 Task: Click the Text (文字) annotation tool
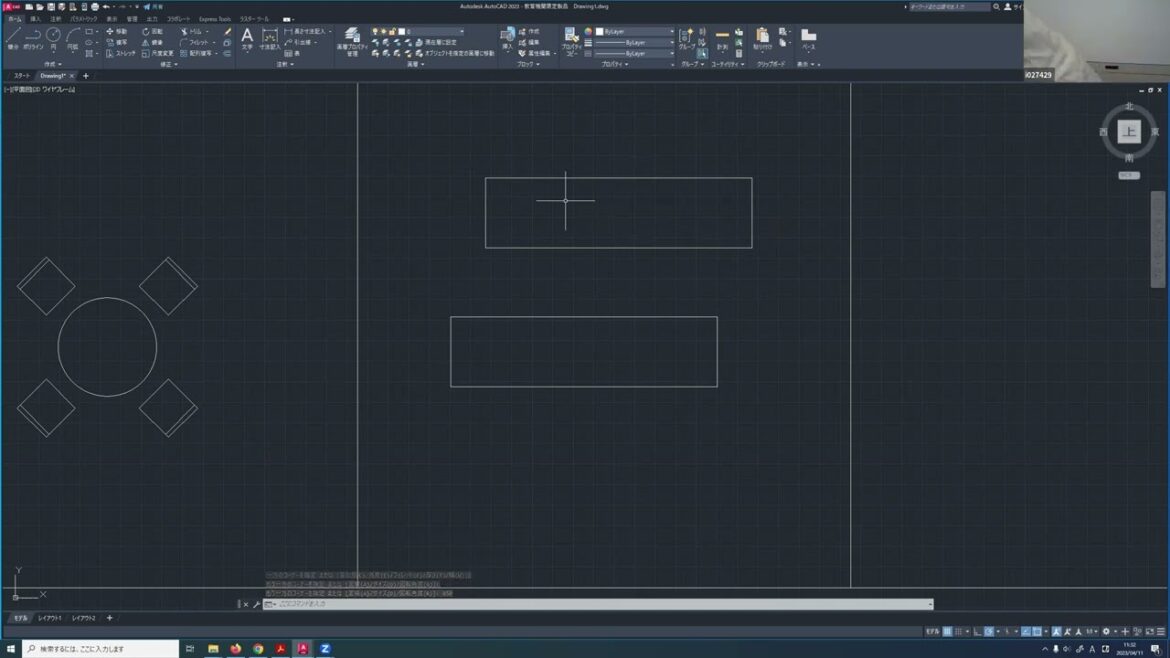(x=247, y=37)
